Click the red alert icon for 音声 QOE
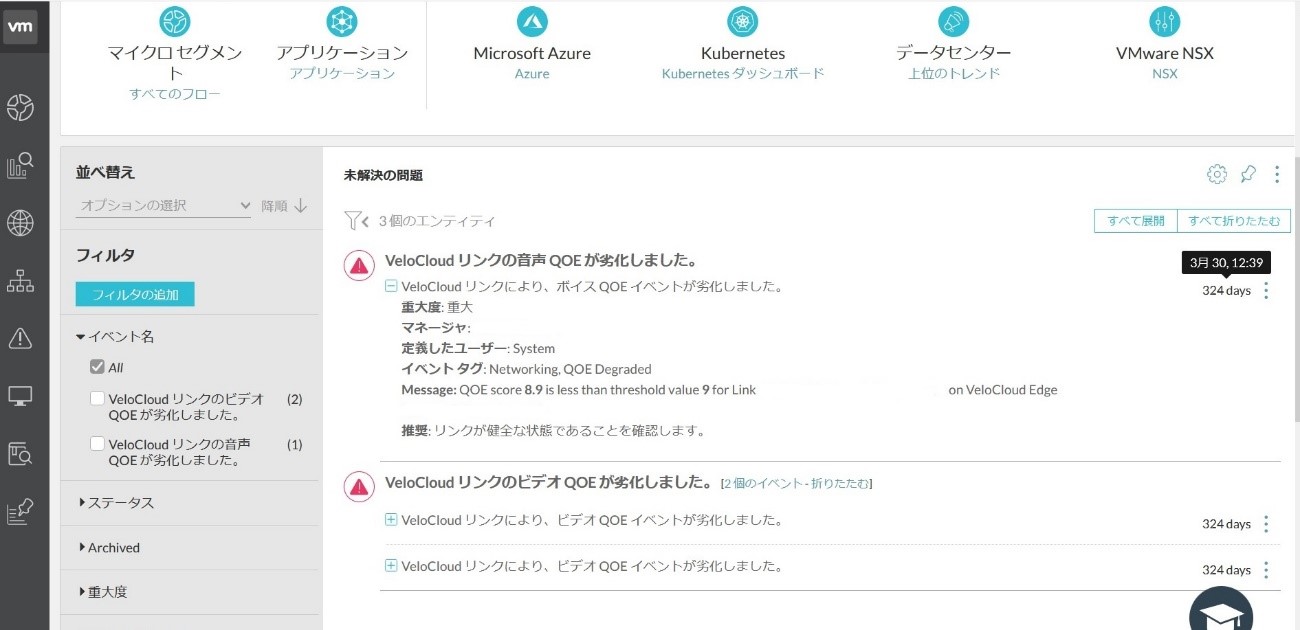This screenshot has height=630, width=1300. click(359, 265)
